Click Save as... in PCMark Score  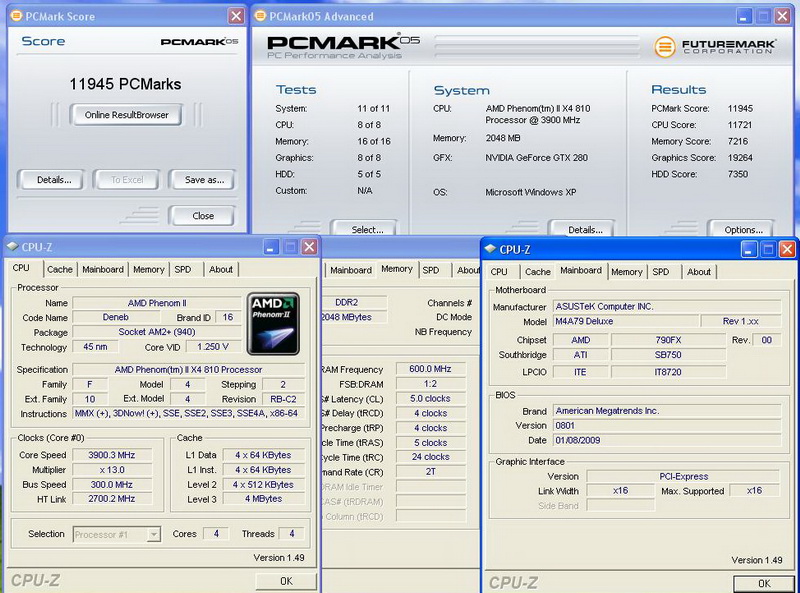[x=204, y=180]
